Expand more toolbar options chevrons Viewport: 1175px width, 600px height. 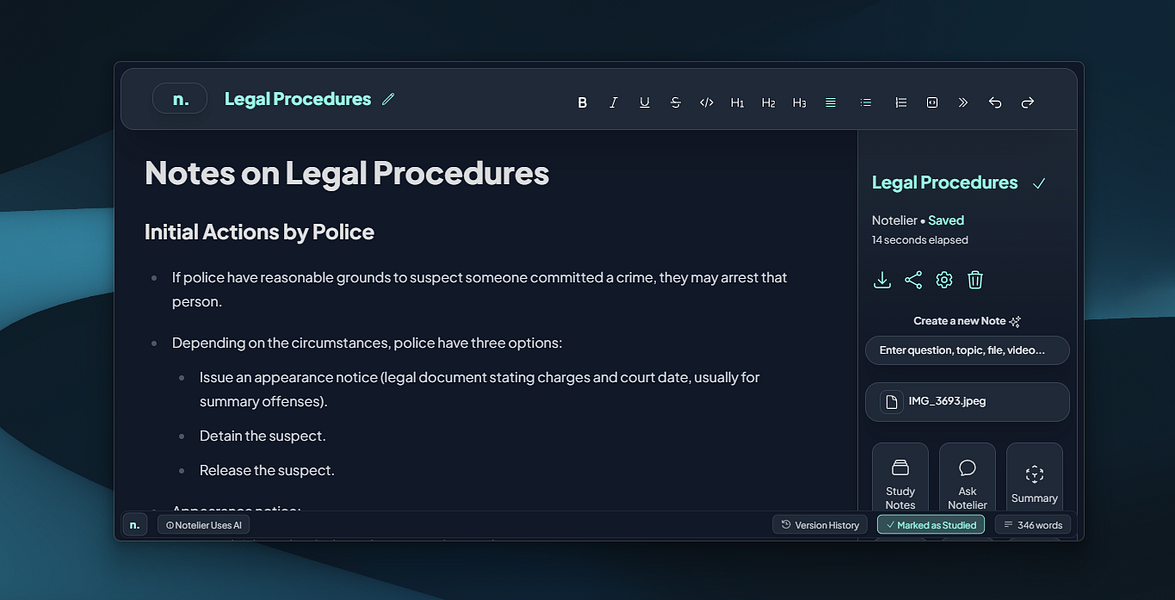[963, 103]
